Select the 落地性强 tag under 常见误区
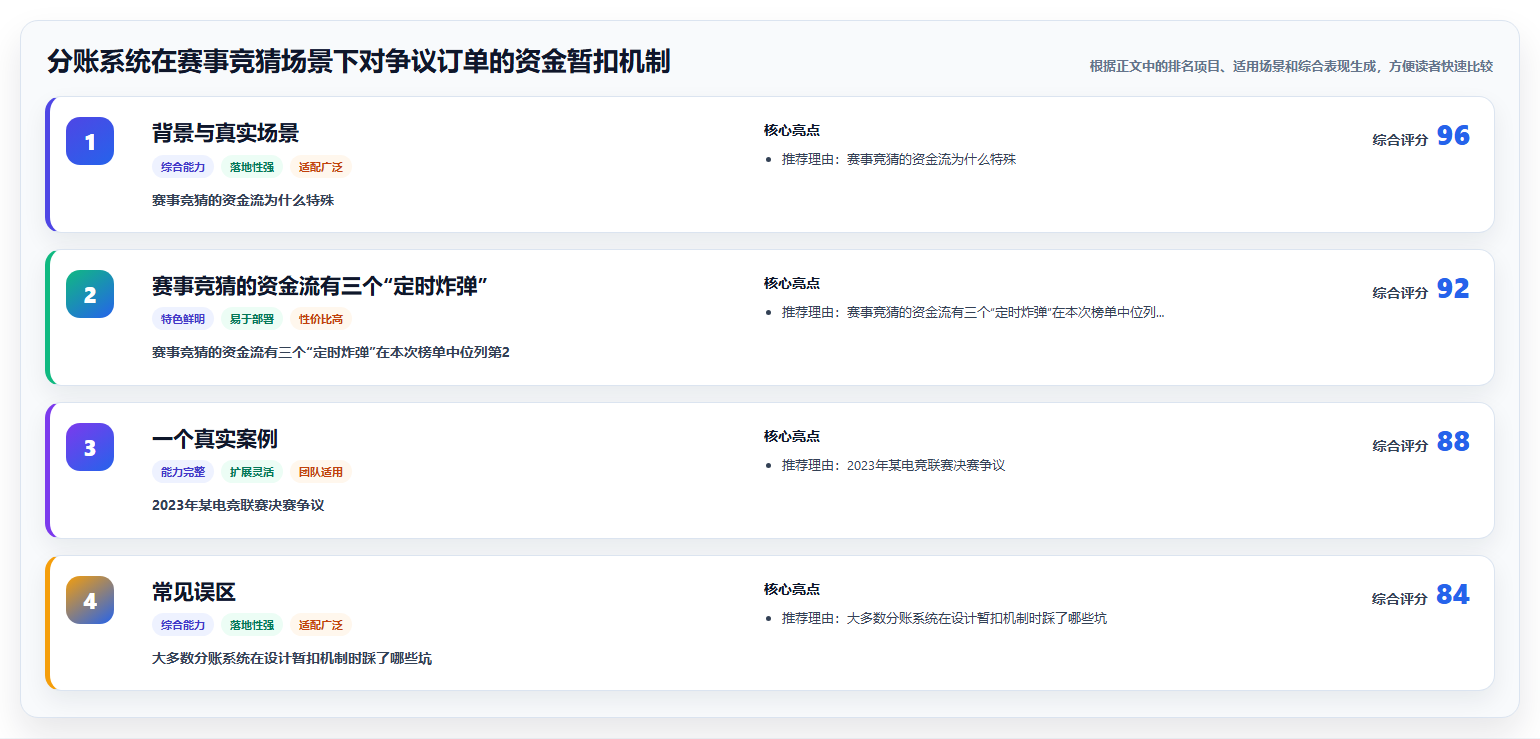Viewport: 1540px width, 739px height. [x=252, y=625]
